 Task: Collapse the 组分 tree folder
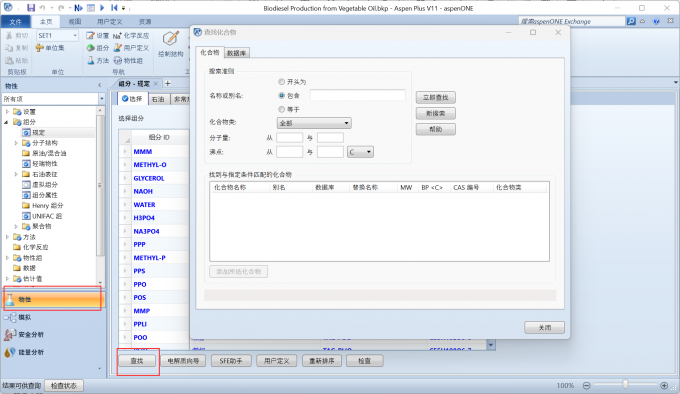point(7,122)
